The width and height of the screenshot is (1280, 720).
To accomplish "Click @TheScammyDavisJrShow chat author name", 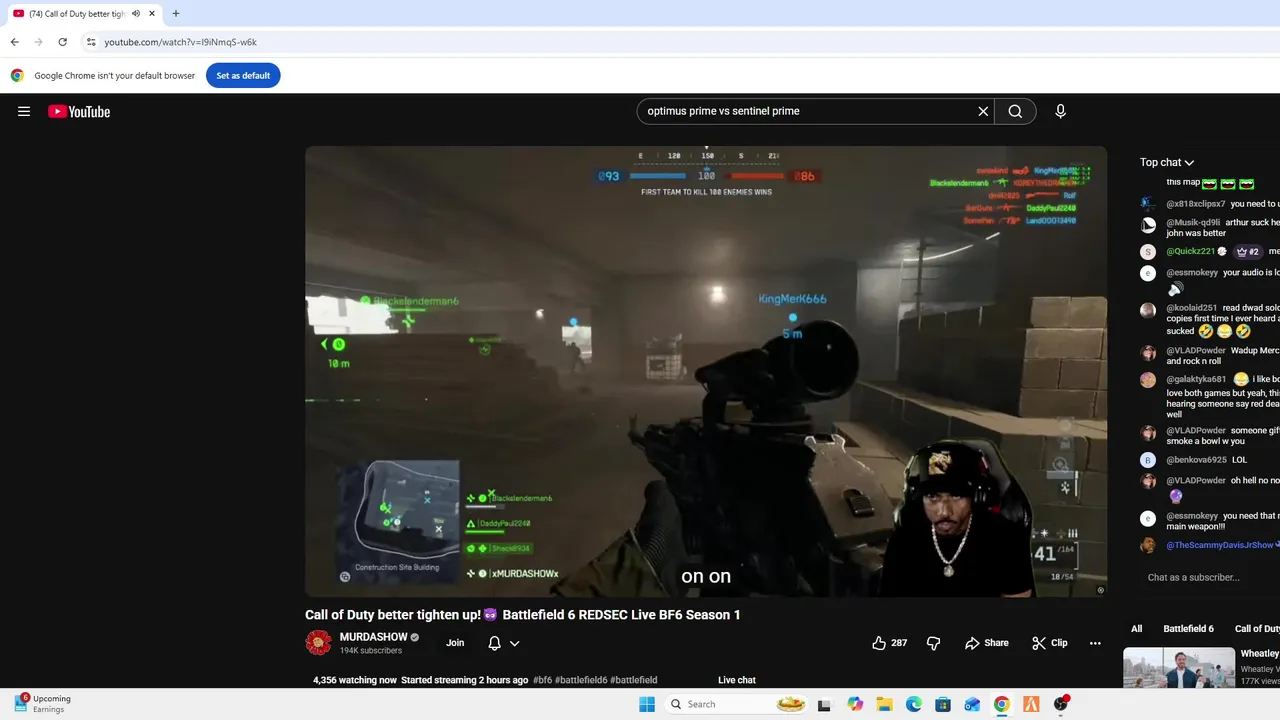I will [x=1219, y=545].
